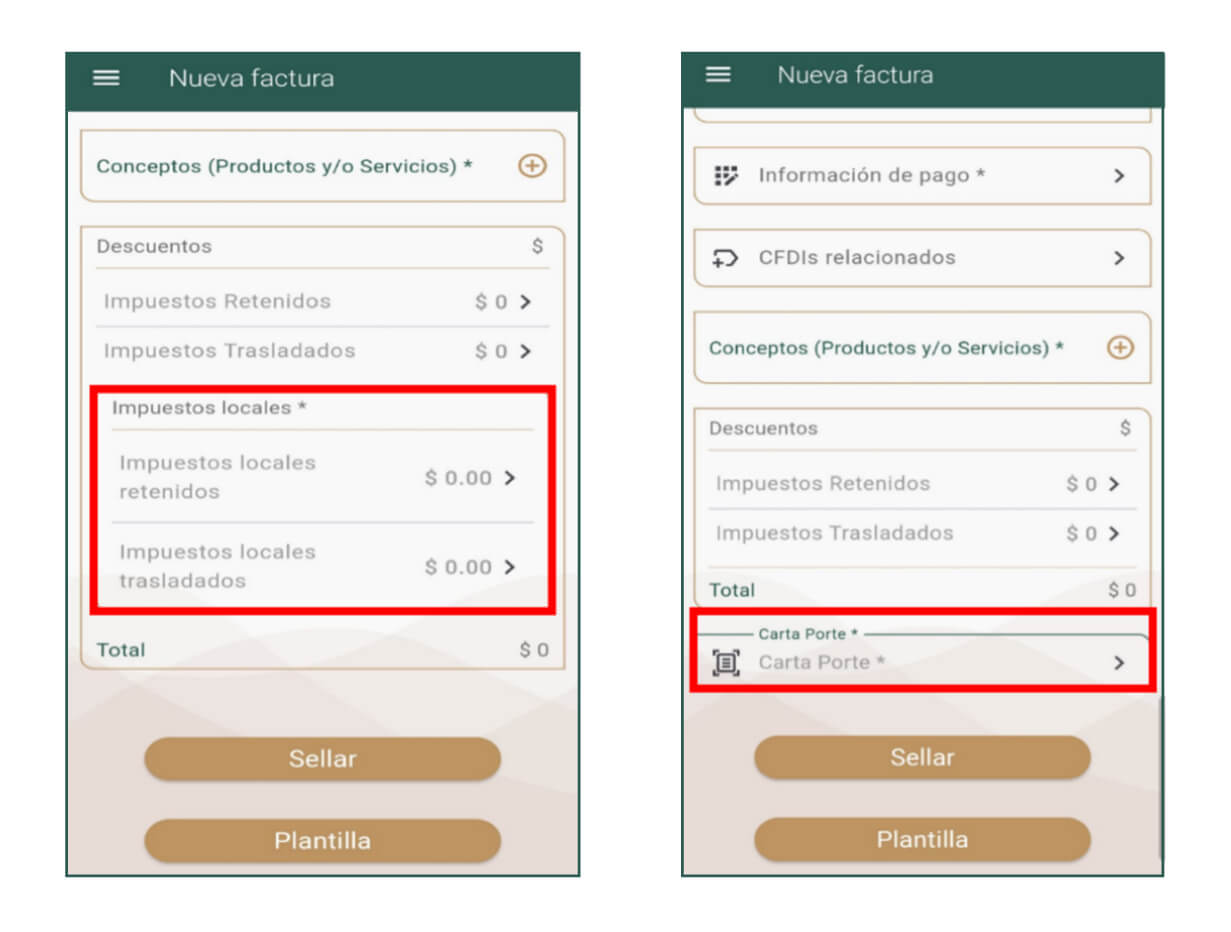Click the Carta Porte document icon
1231x932 pixels.
[726, 662]
